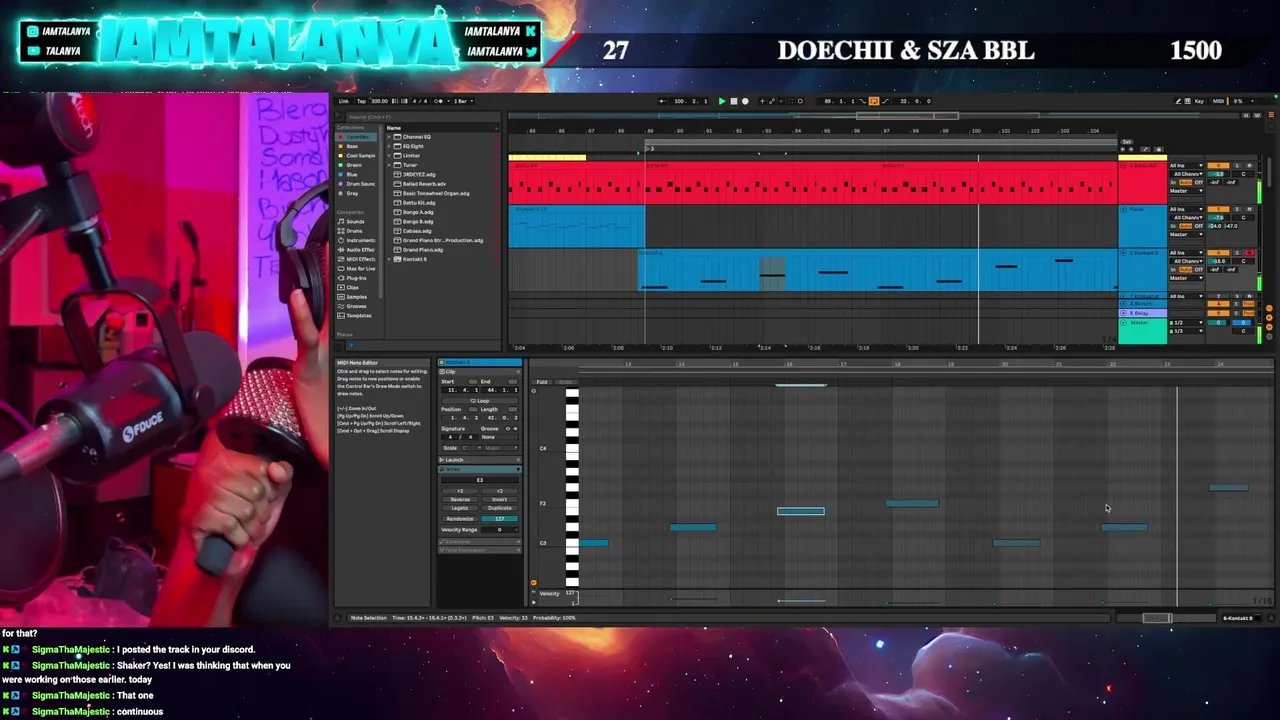
Task: Open the 1 Bar quantization dropdown
Action: click(x=463, y=101)
